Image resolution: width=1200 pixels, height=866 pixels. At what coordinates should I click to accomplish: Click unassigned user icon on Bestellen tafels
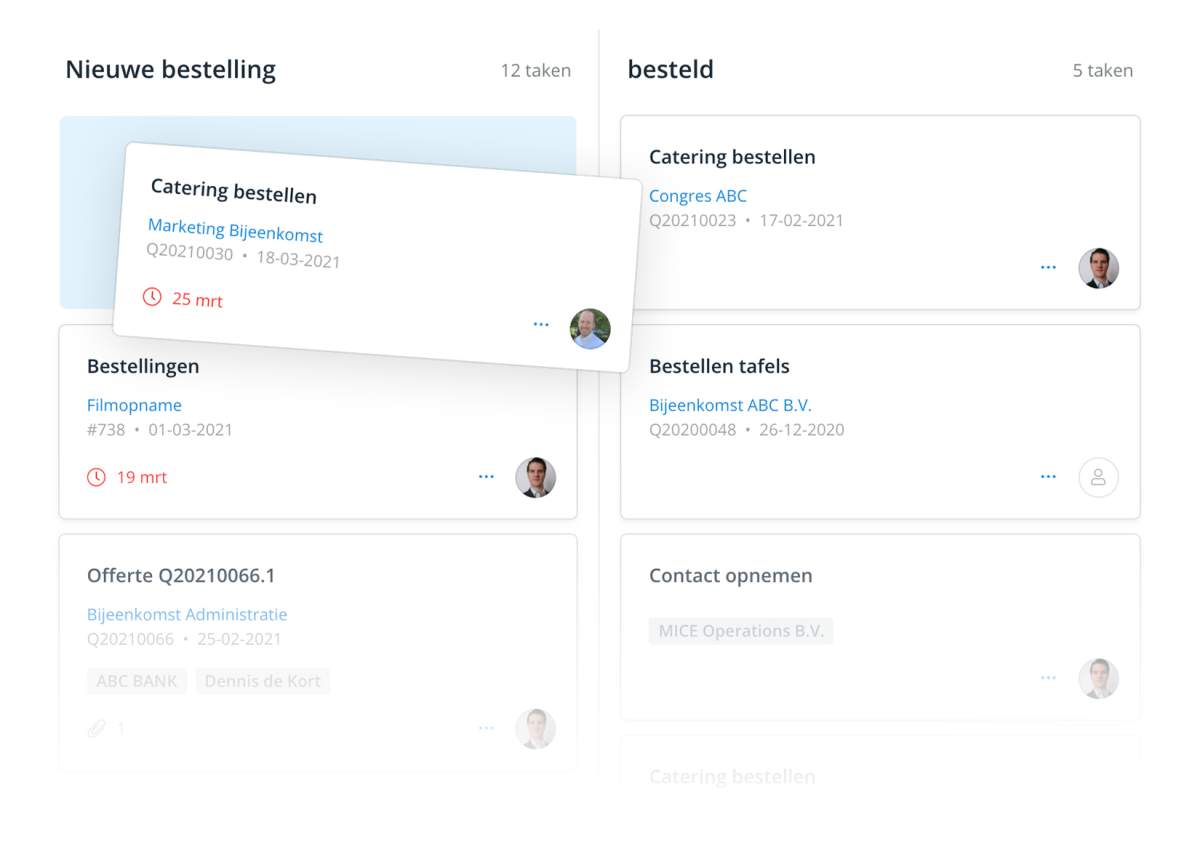coord(1098,477)
